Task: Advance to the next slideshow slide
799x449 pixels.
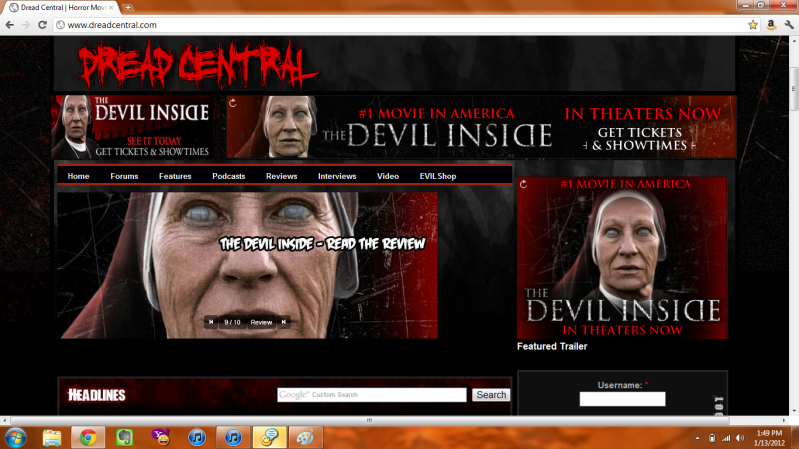Action: (x=284, y=322)
